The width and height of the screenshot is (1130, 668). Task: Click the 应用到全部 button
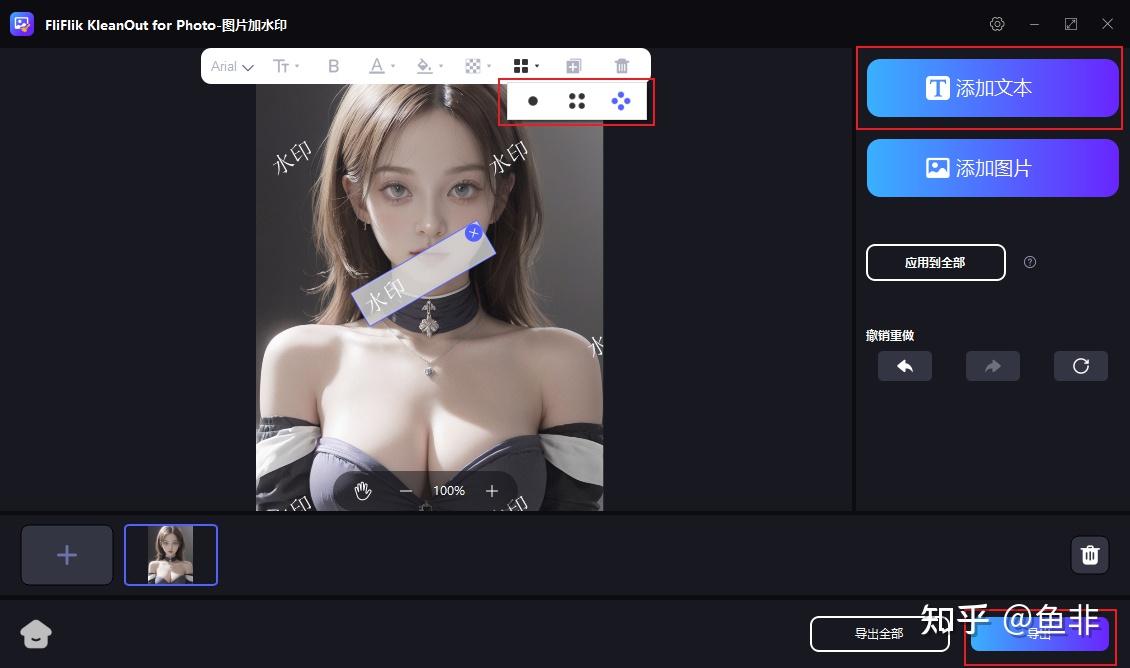point(935,262)
